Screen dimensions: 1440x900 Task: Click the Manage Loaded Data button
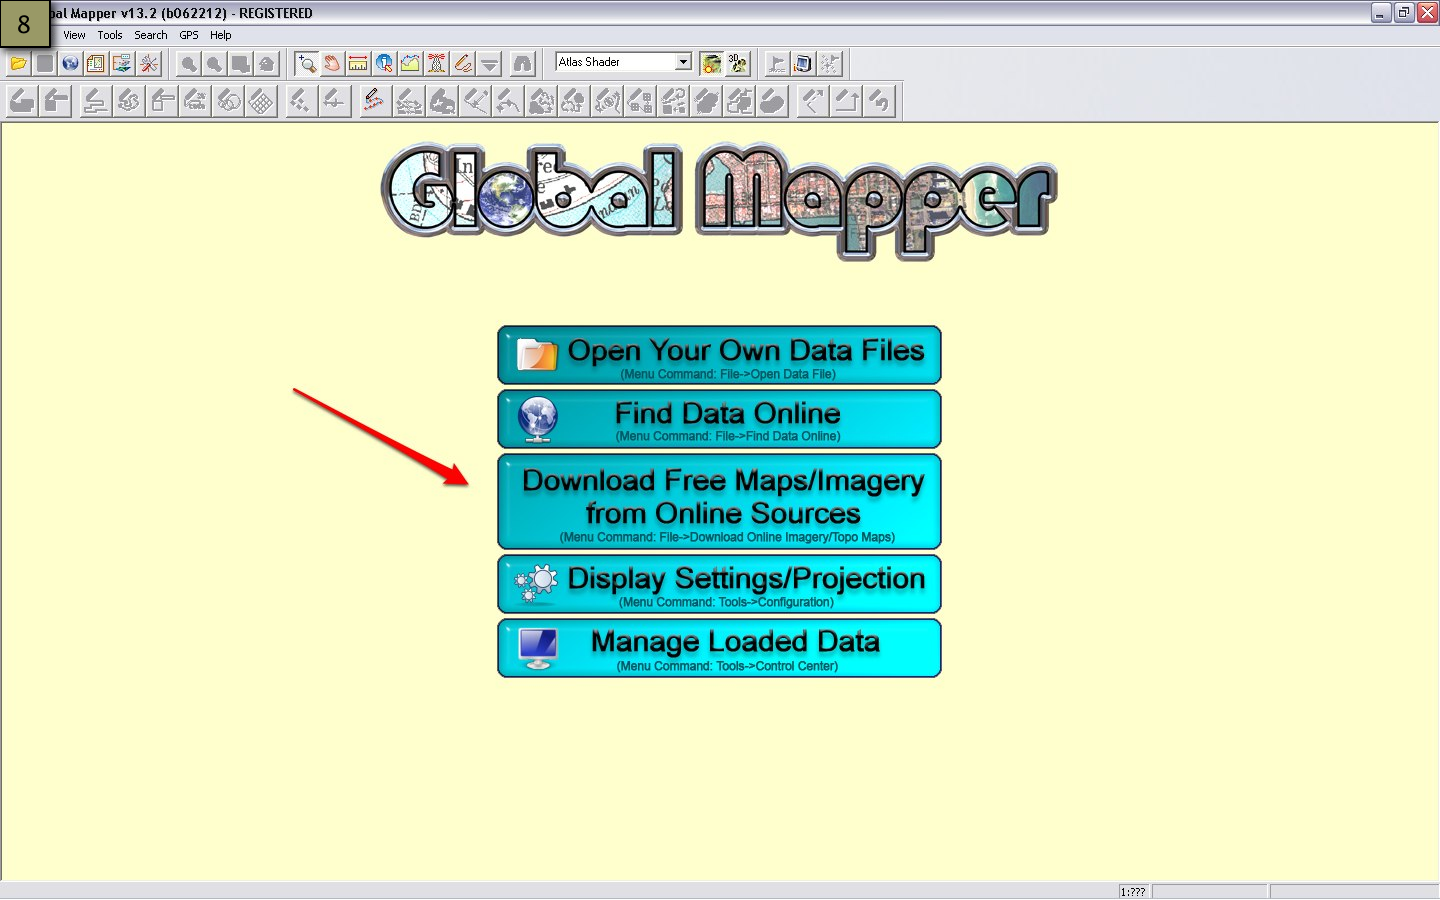pyautogui.click(x=719, y=648)
